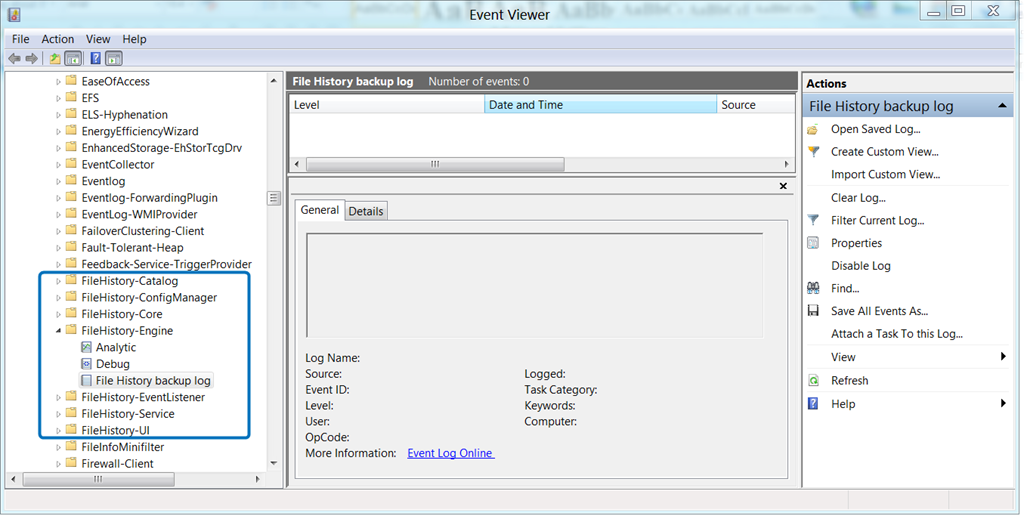Viewport: 1024px width, 519px height.
Task: Sort by the Date and Time column header
Action: coord(600,104)
